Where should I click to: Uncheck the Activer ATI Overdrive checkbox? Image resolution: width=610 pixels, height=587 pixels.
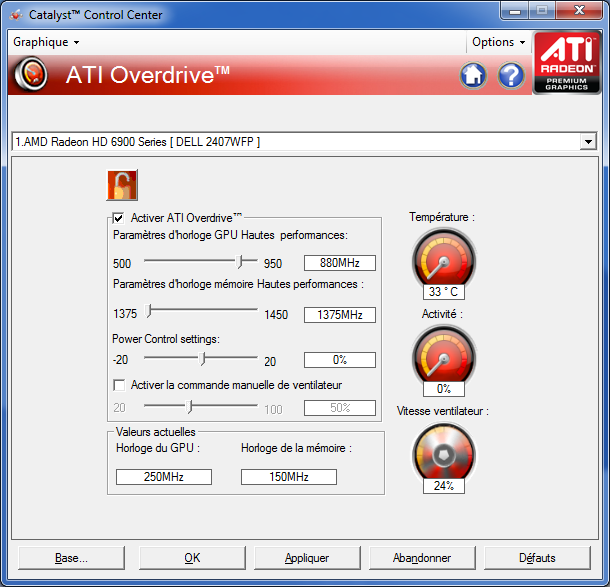tap(119, 218)
